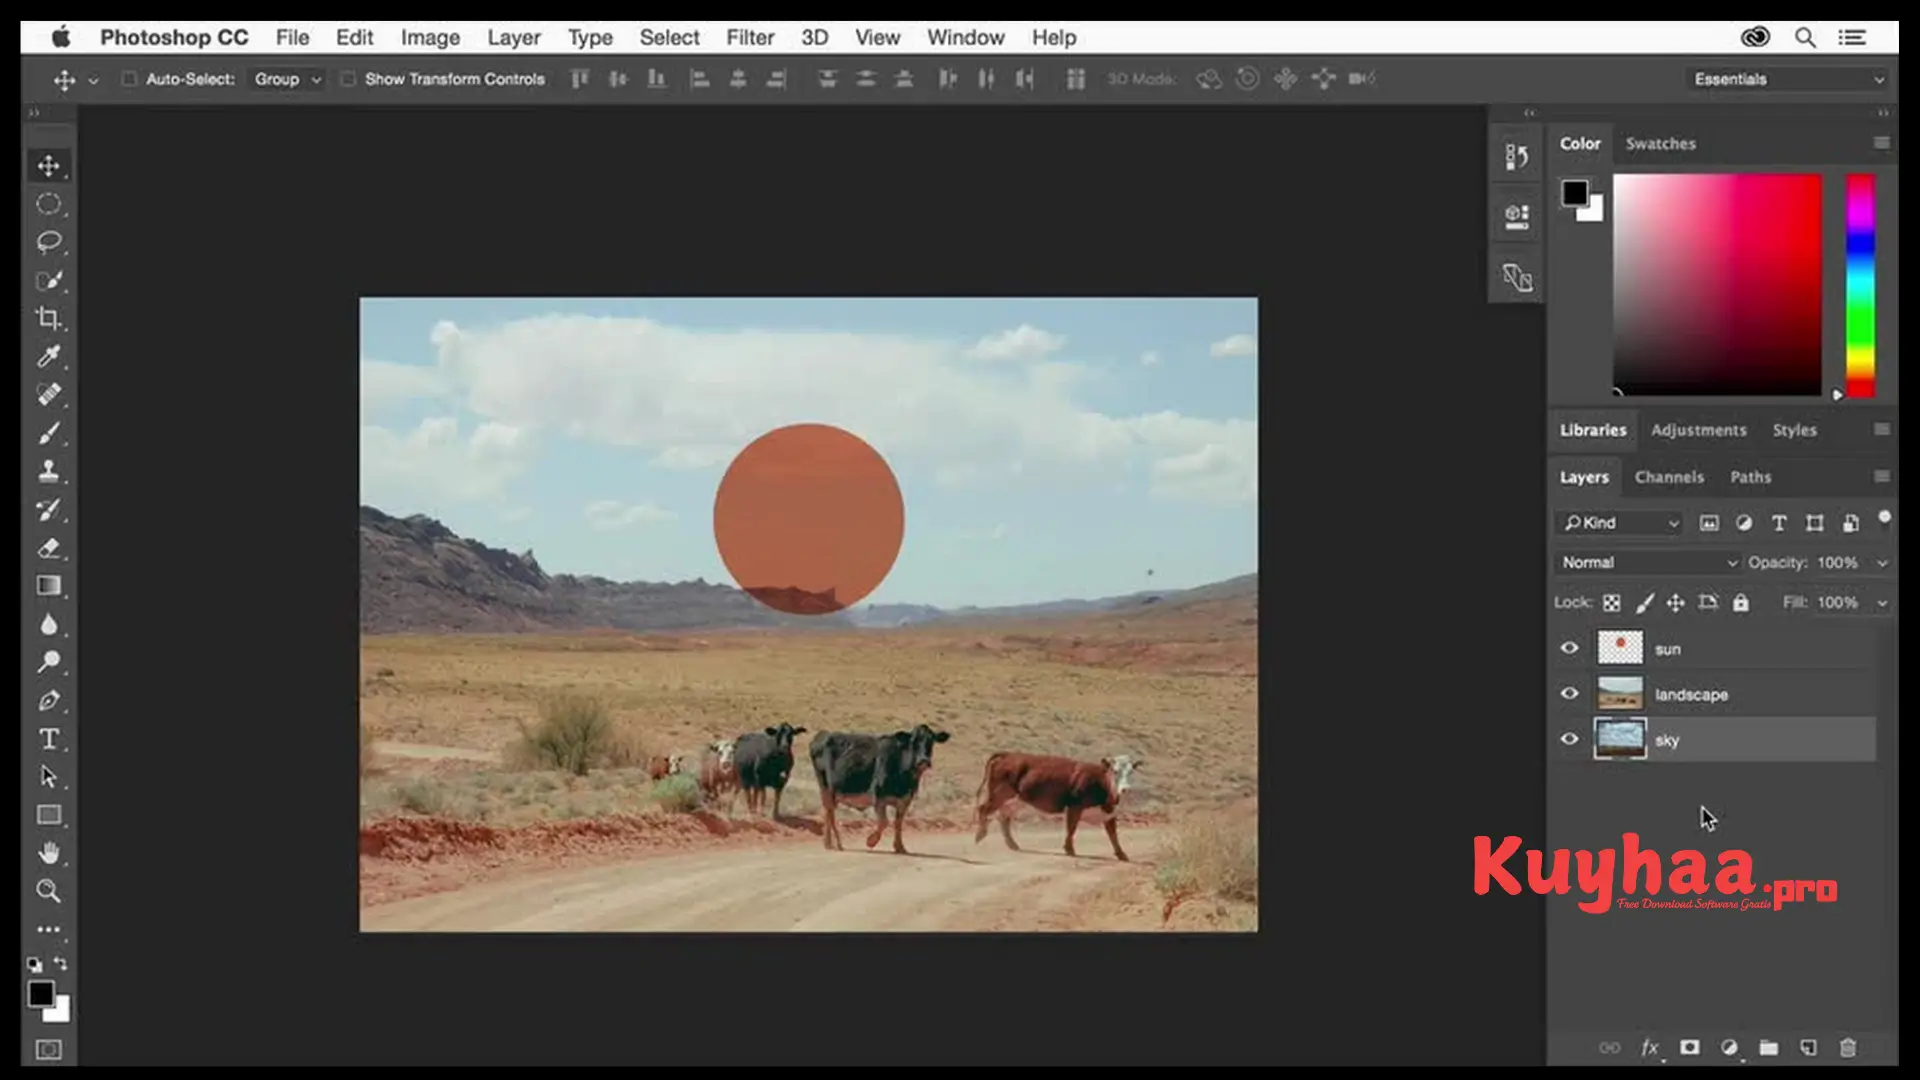Create new fill or adjustment layer
1920x1080 pixels.
[x=1729, y=1047]
